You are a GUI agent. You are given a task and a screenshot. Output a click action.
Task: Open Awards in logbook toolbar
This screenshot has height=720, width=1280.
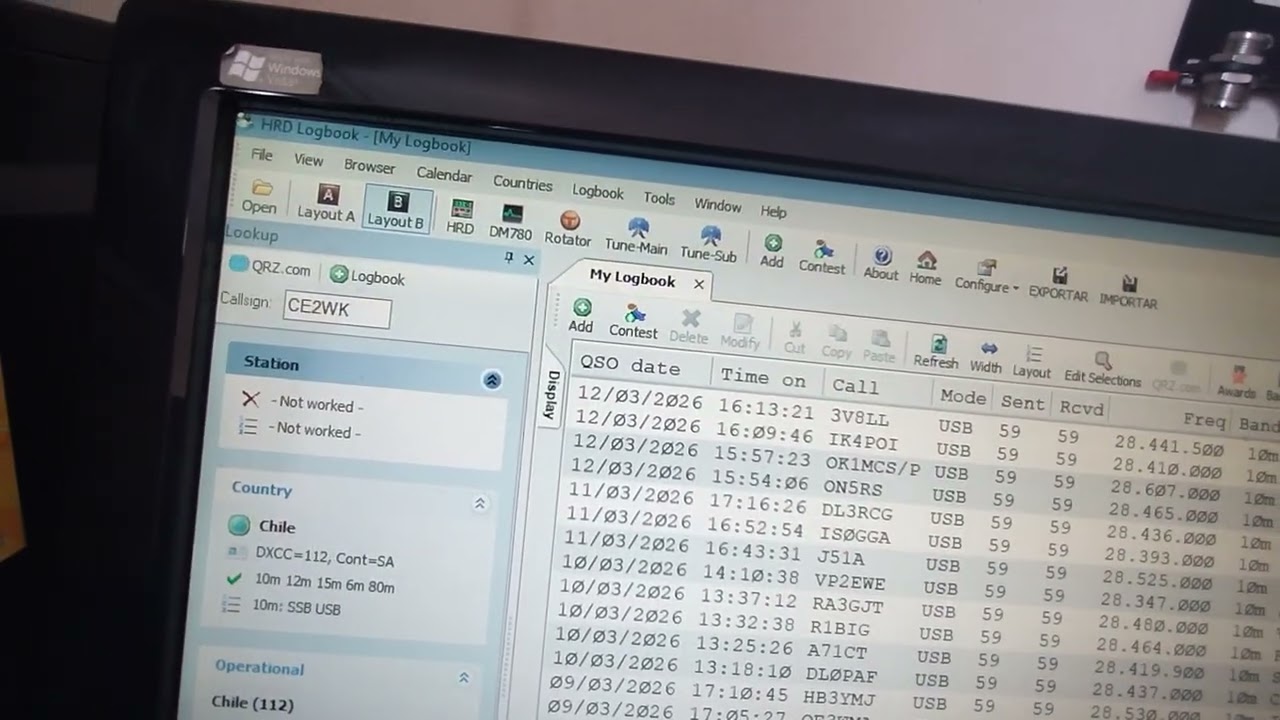pyautogui.click(x=1237, y=384)
